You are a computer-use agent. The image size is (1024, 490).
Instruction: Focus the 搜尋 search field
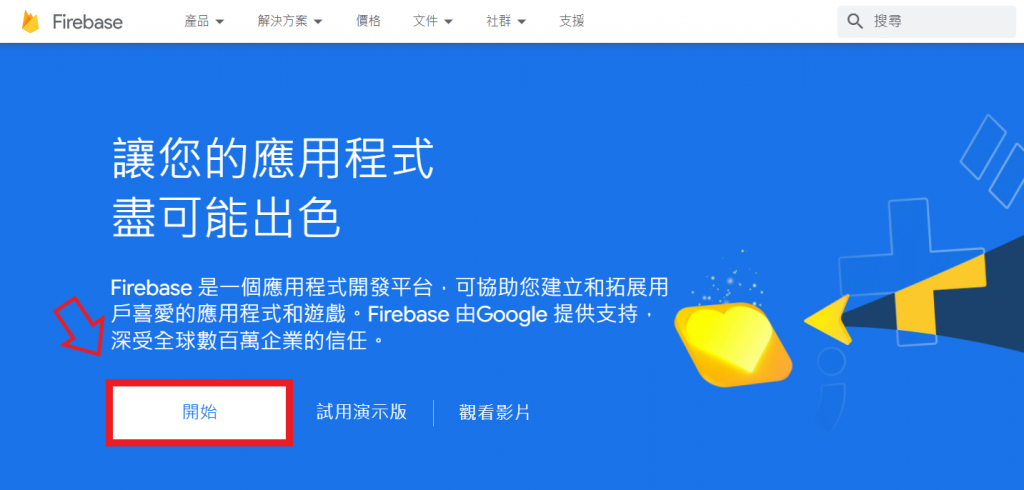click(x=927, y=22)
